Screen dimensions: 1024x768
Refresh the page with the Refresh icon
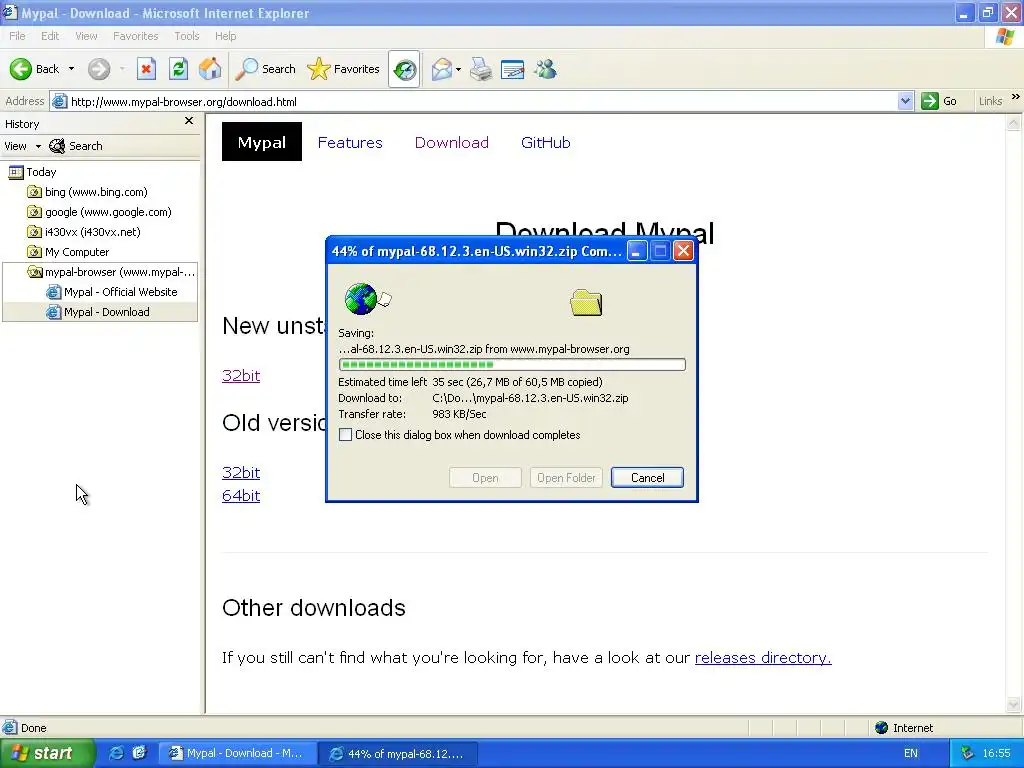point(178,69)
